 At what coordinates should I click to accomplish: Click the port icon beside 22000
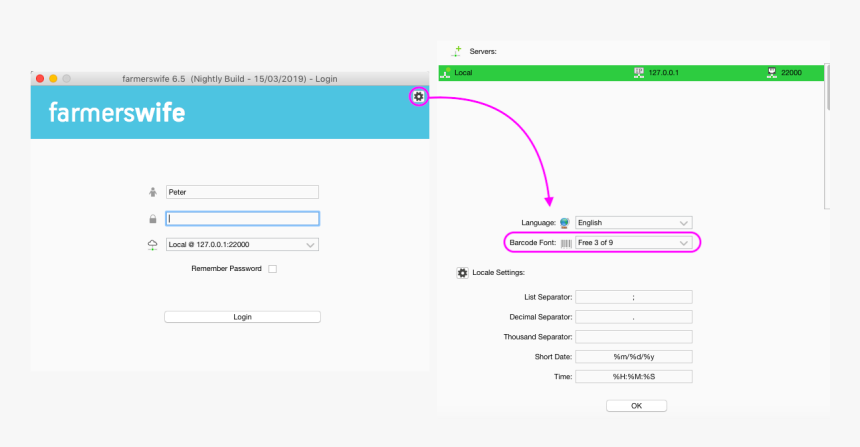tap(772, 72)
